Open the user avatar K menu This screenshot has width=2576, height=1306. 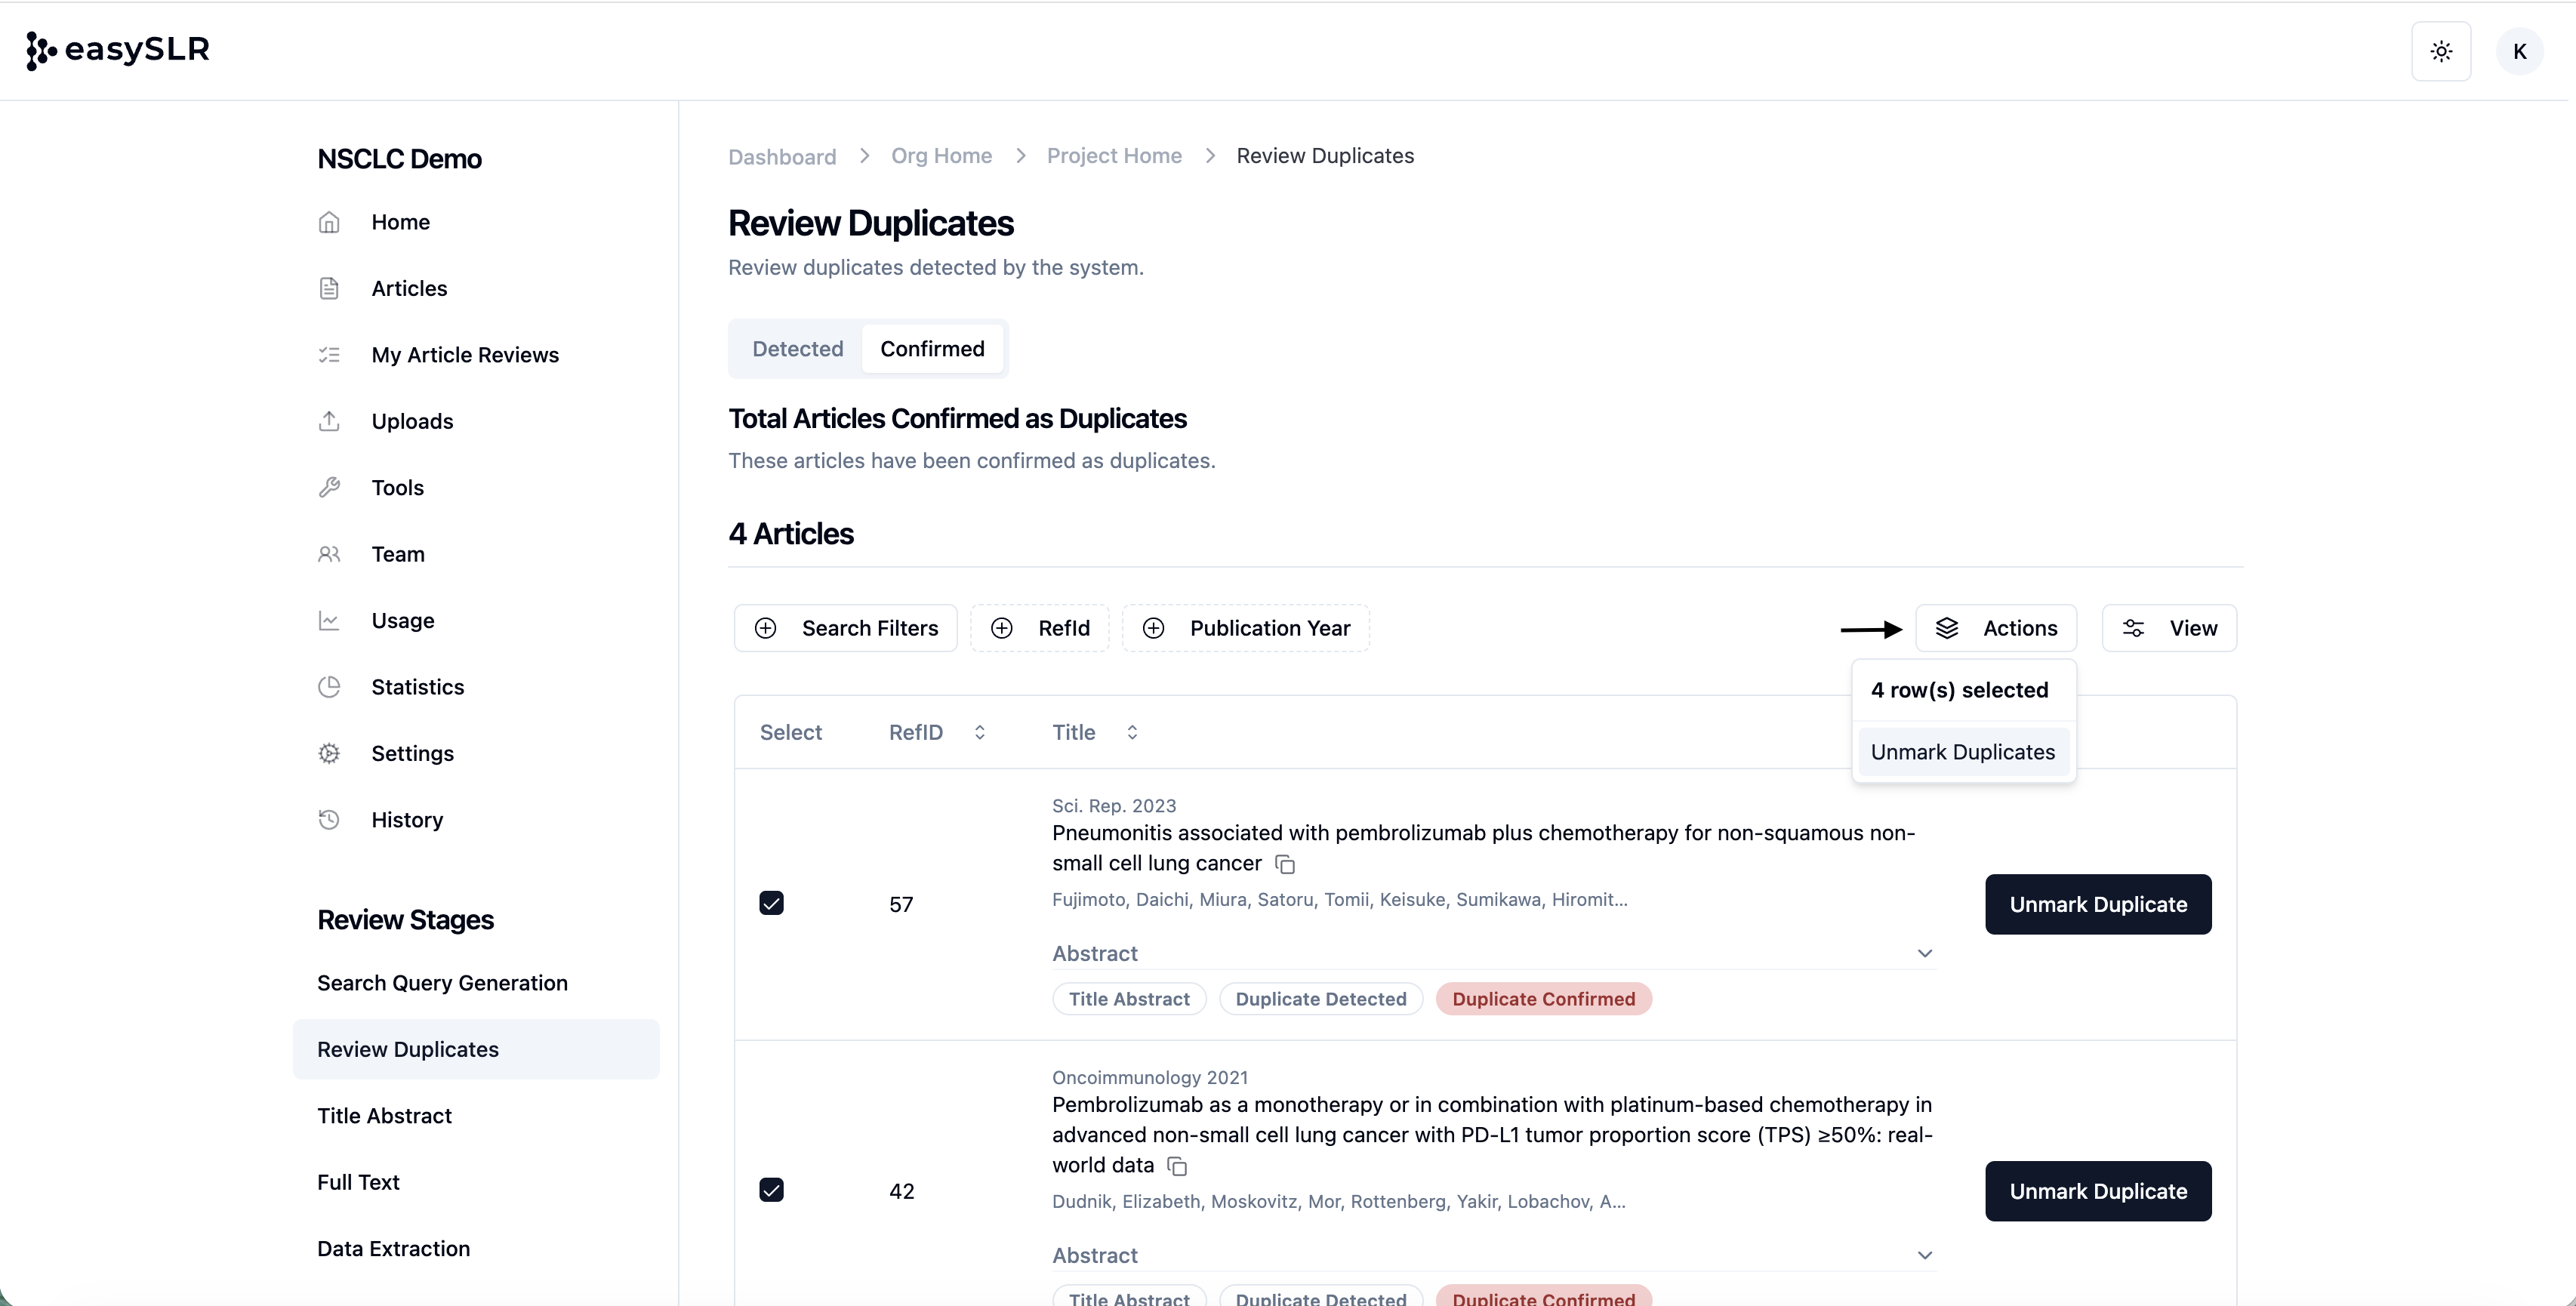[x=2519, y=51]
